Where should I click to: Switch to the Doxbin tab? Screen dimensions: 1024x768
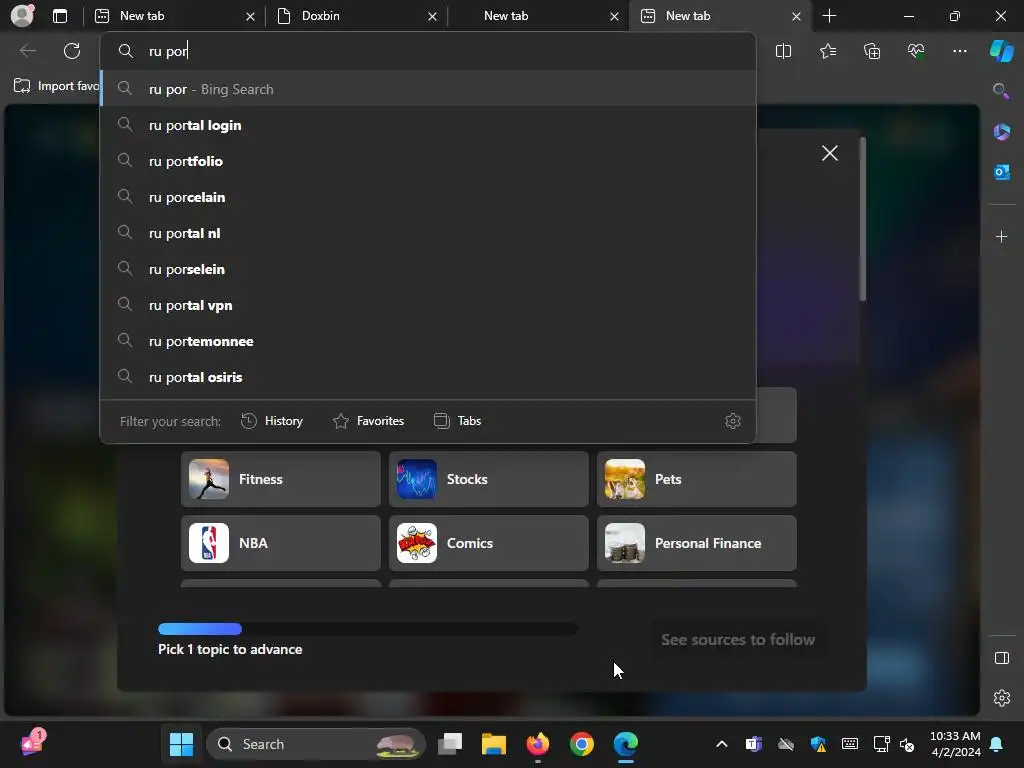pos(355,16)
